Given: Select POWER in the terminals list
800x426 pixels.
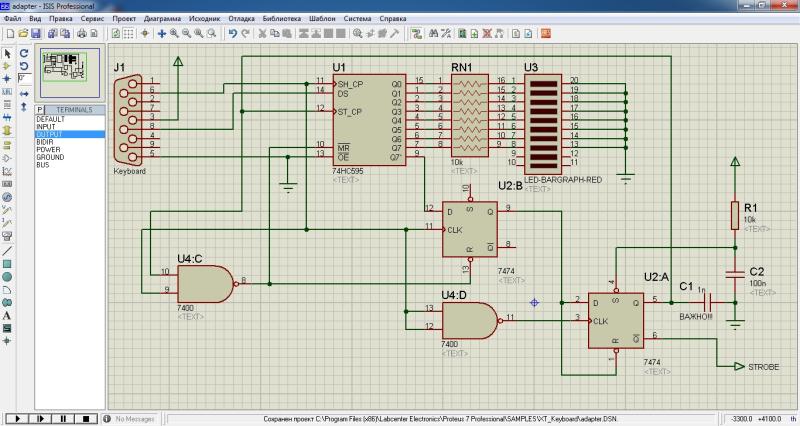Looking at the screenshot, I should point(49,149).
